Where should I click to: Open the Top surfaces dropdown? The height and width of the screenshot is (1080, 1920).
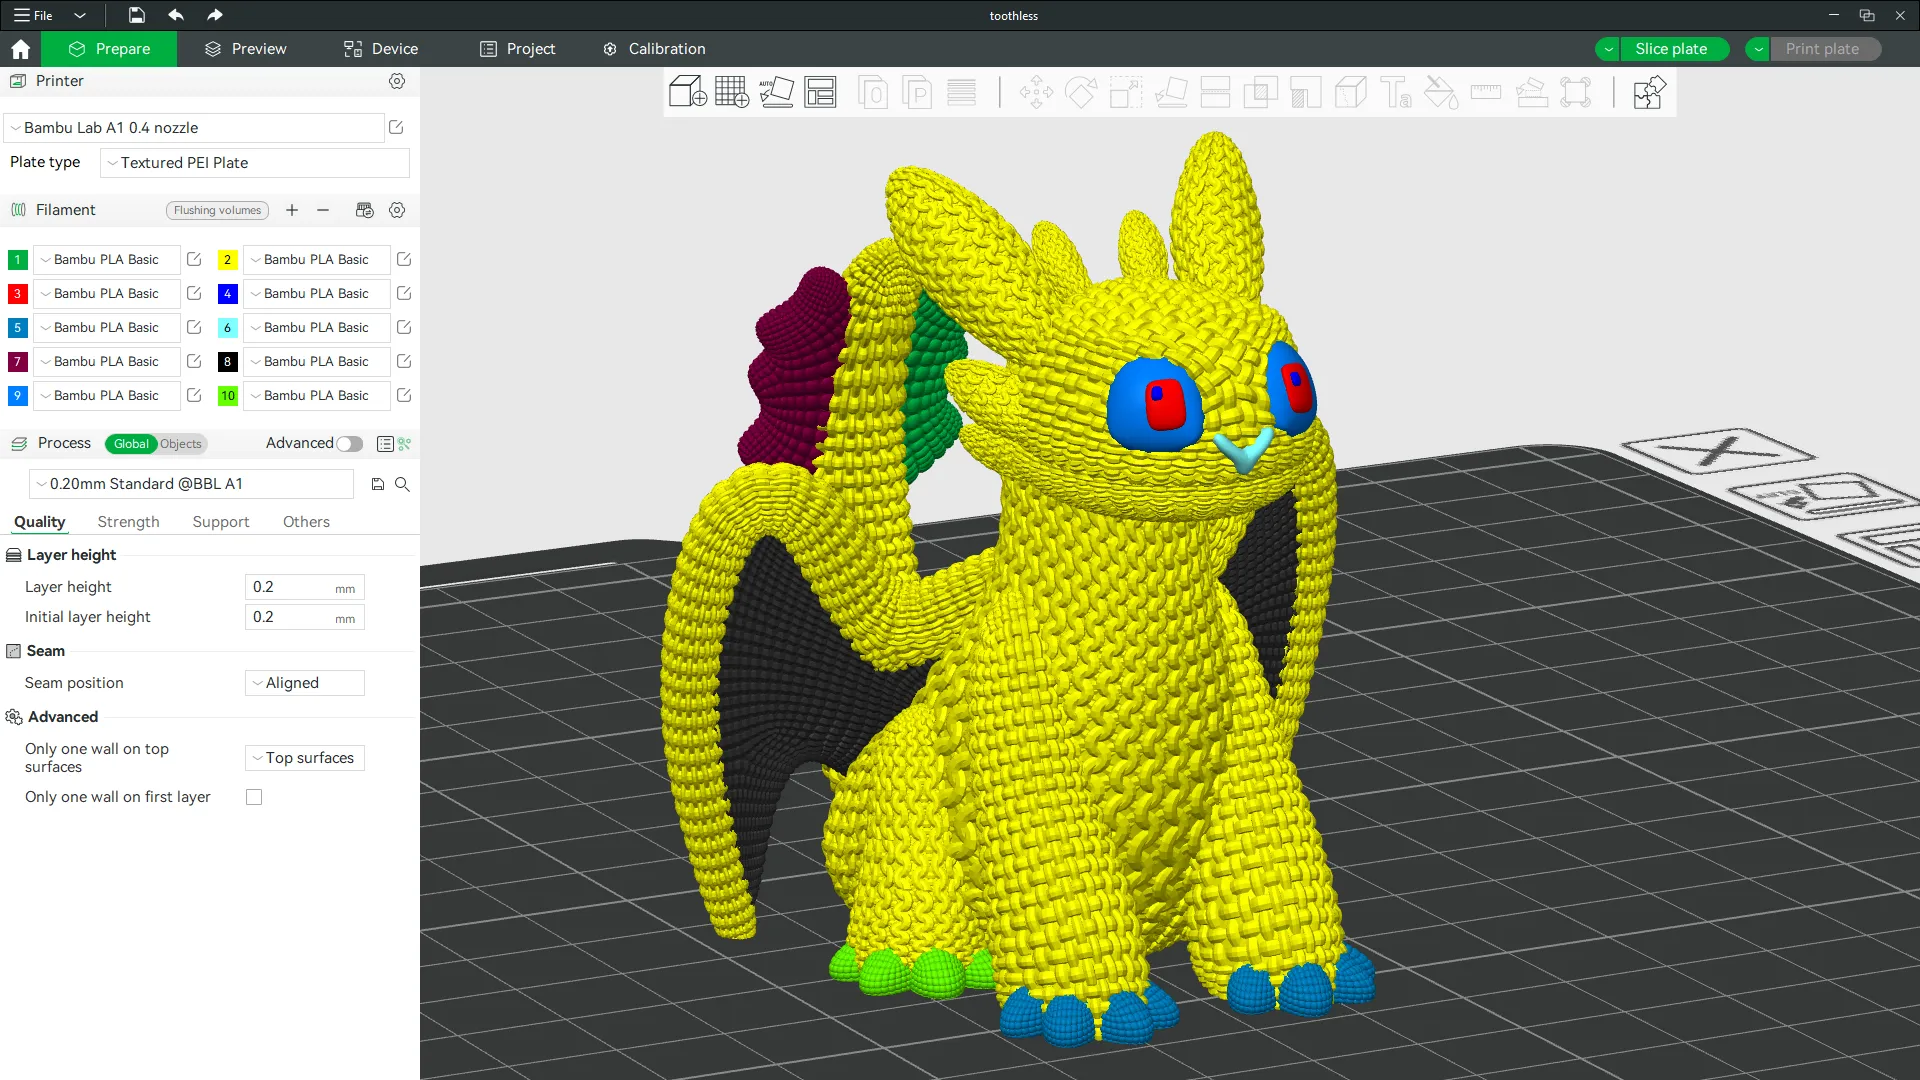click(305, 758)
